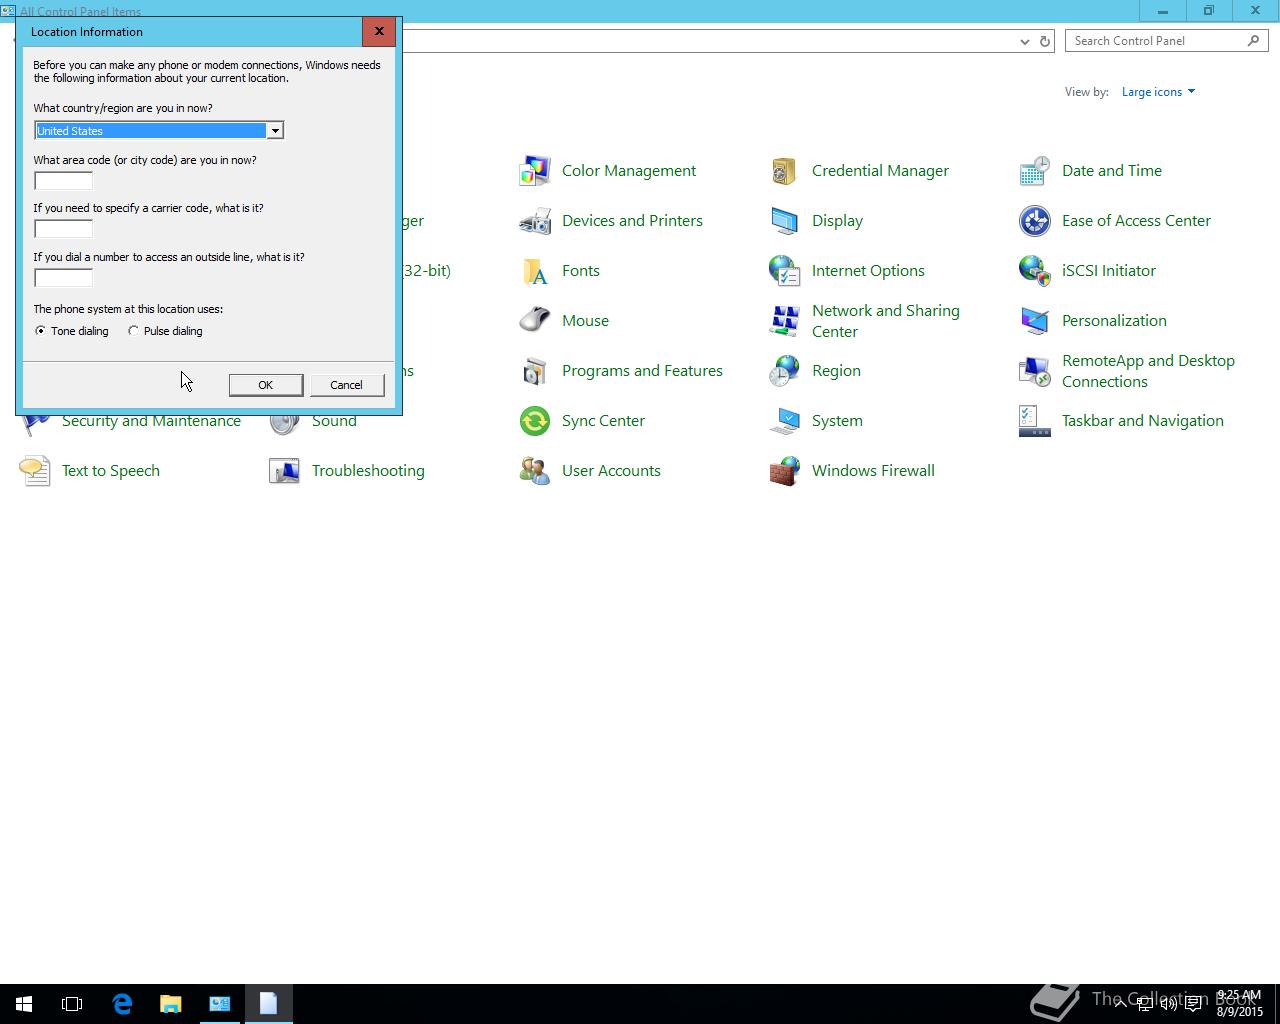This screenshot has height=1024, width=1280.
Task: Open the Sync Center icon
Action: click(x=535, y=421)
